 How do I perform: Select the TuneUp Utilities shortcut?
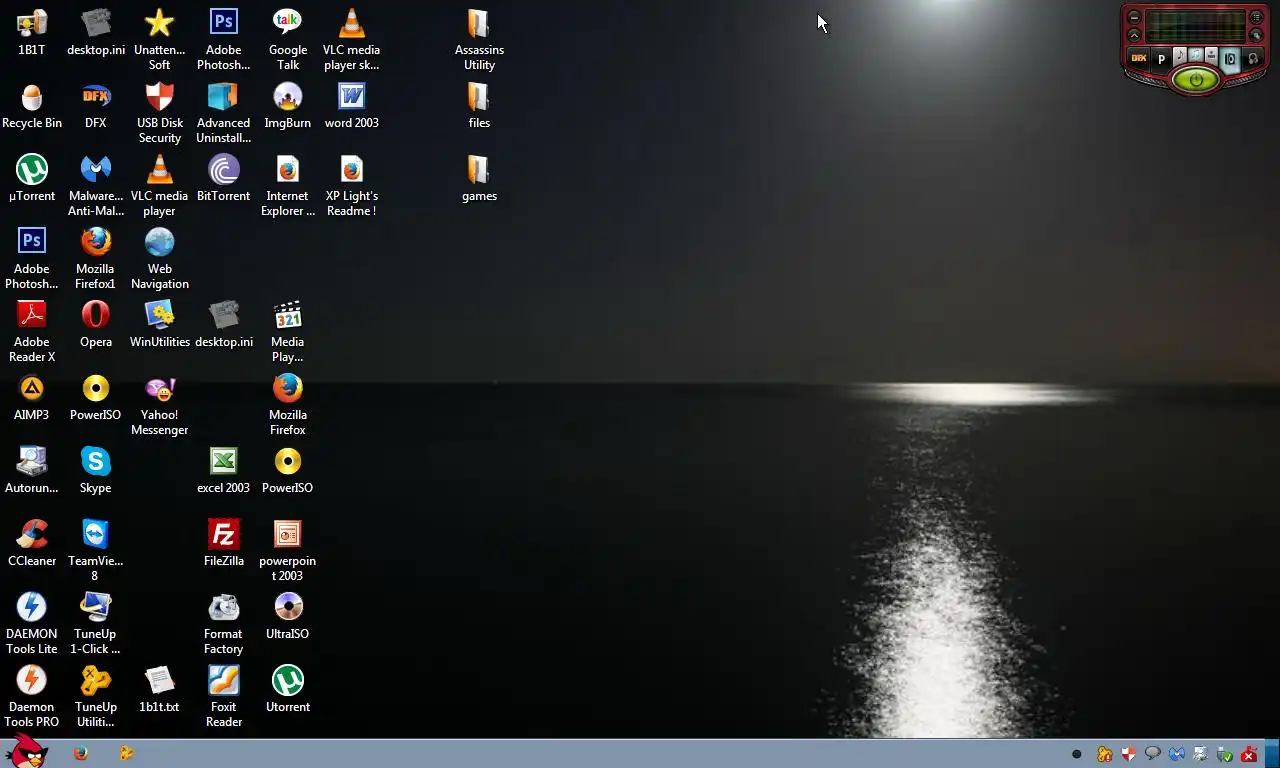pyautogui.click(x=96, y=697)
